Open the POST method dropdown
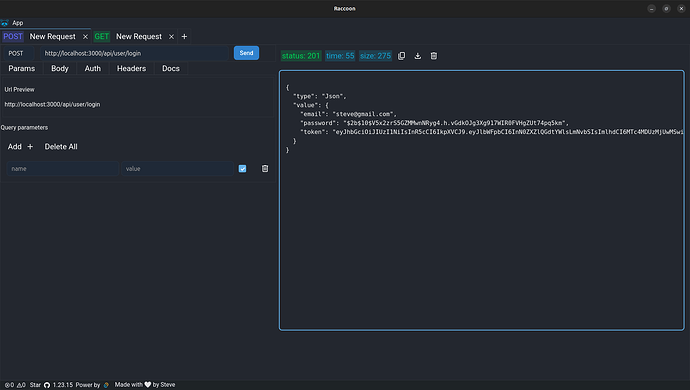Viewport: 690px width, 390px height. [x=18, y=53]
